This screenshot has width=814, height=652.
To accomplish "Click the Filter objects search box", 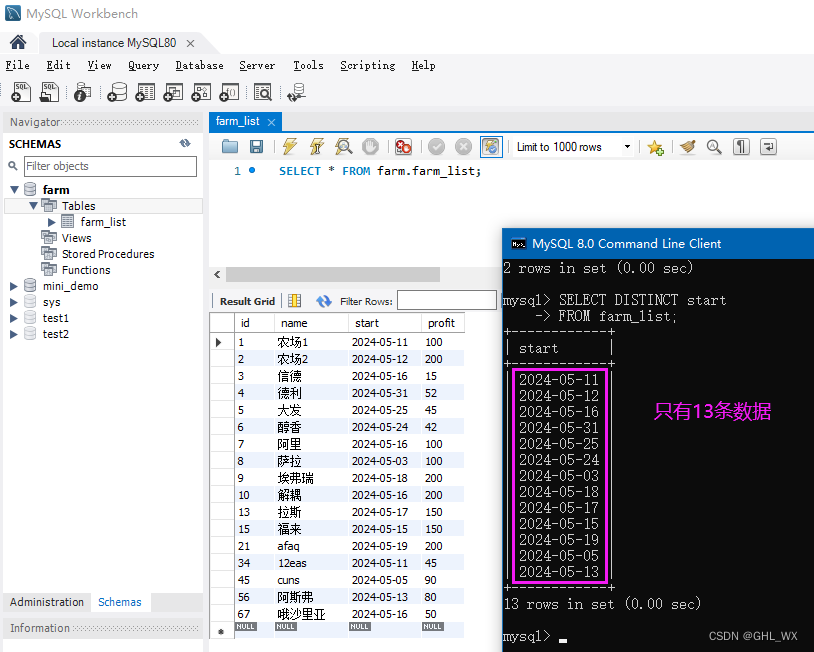I will click(x=110, y=166).
